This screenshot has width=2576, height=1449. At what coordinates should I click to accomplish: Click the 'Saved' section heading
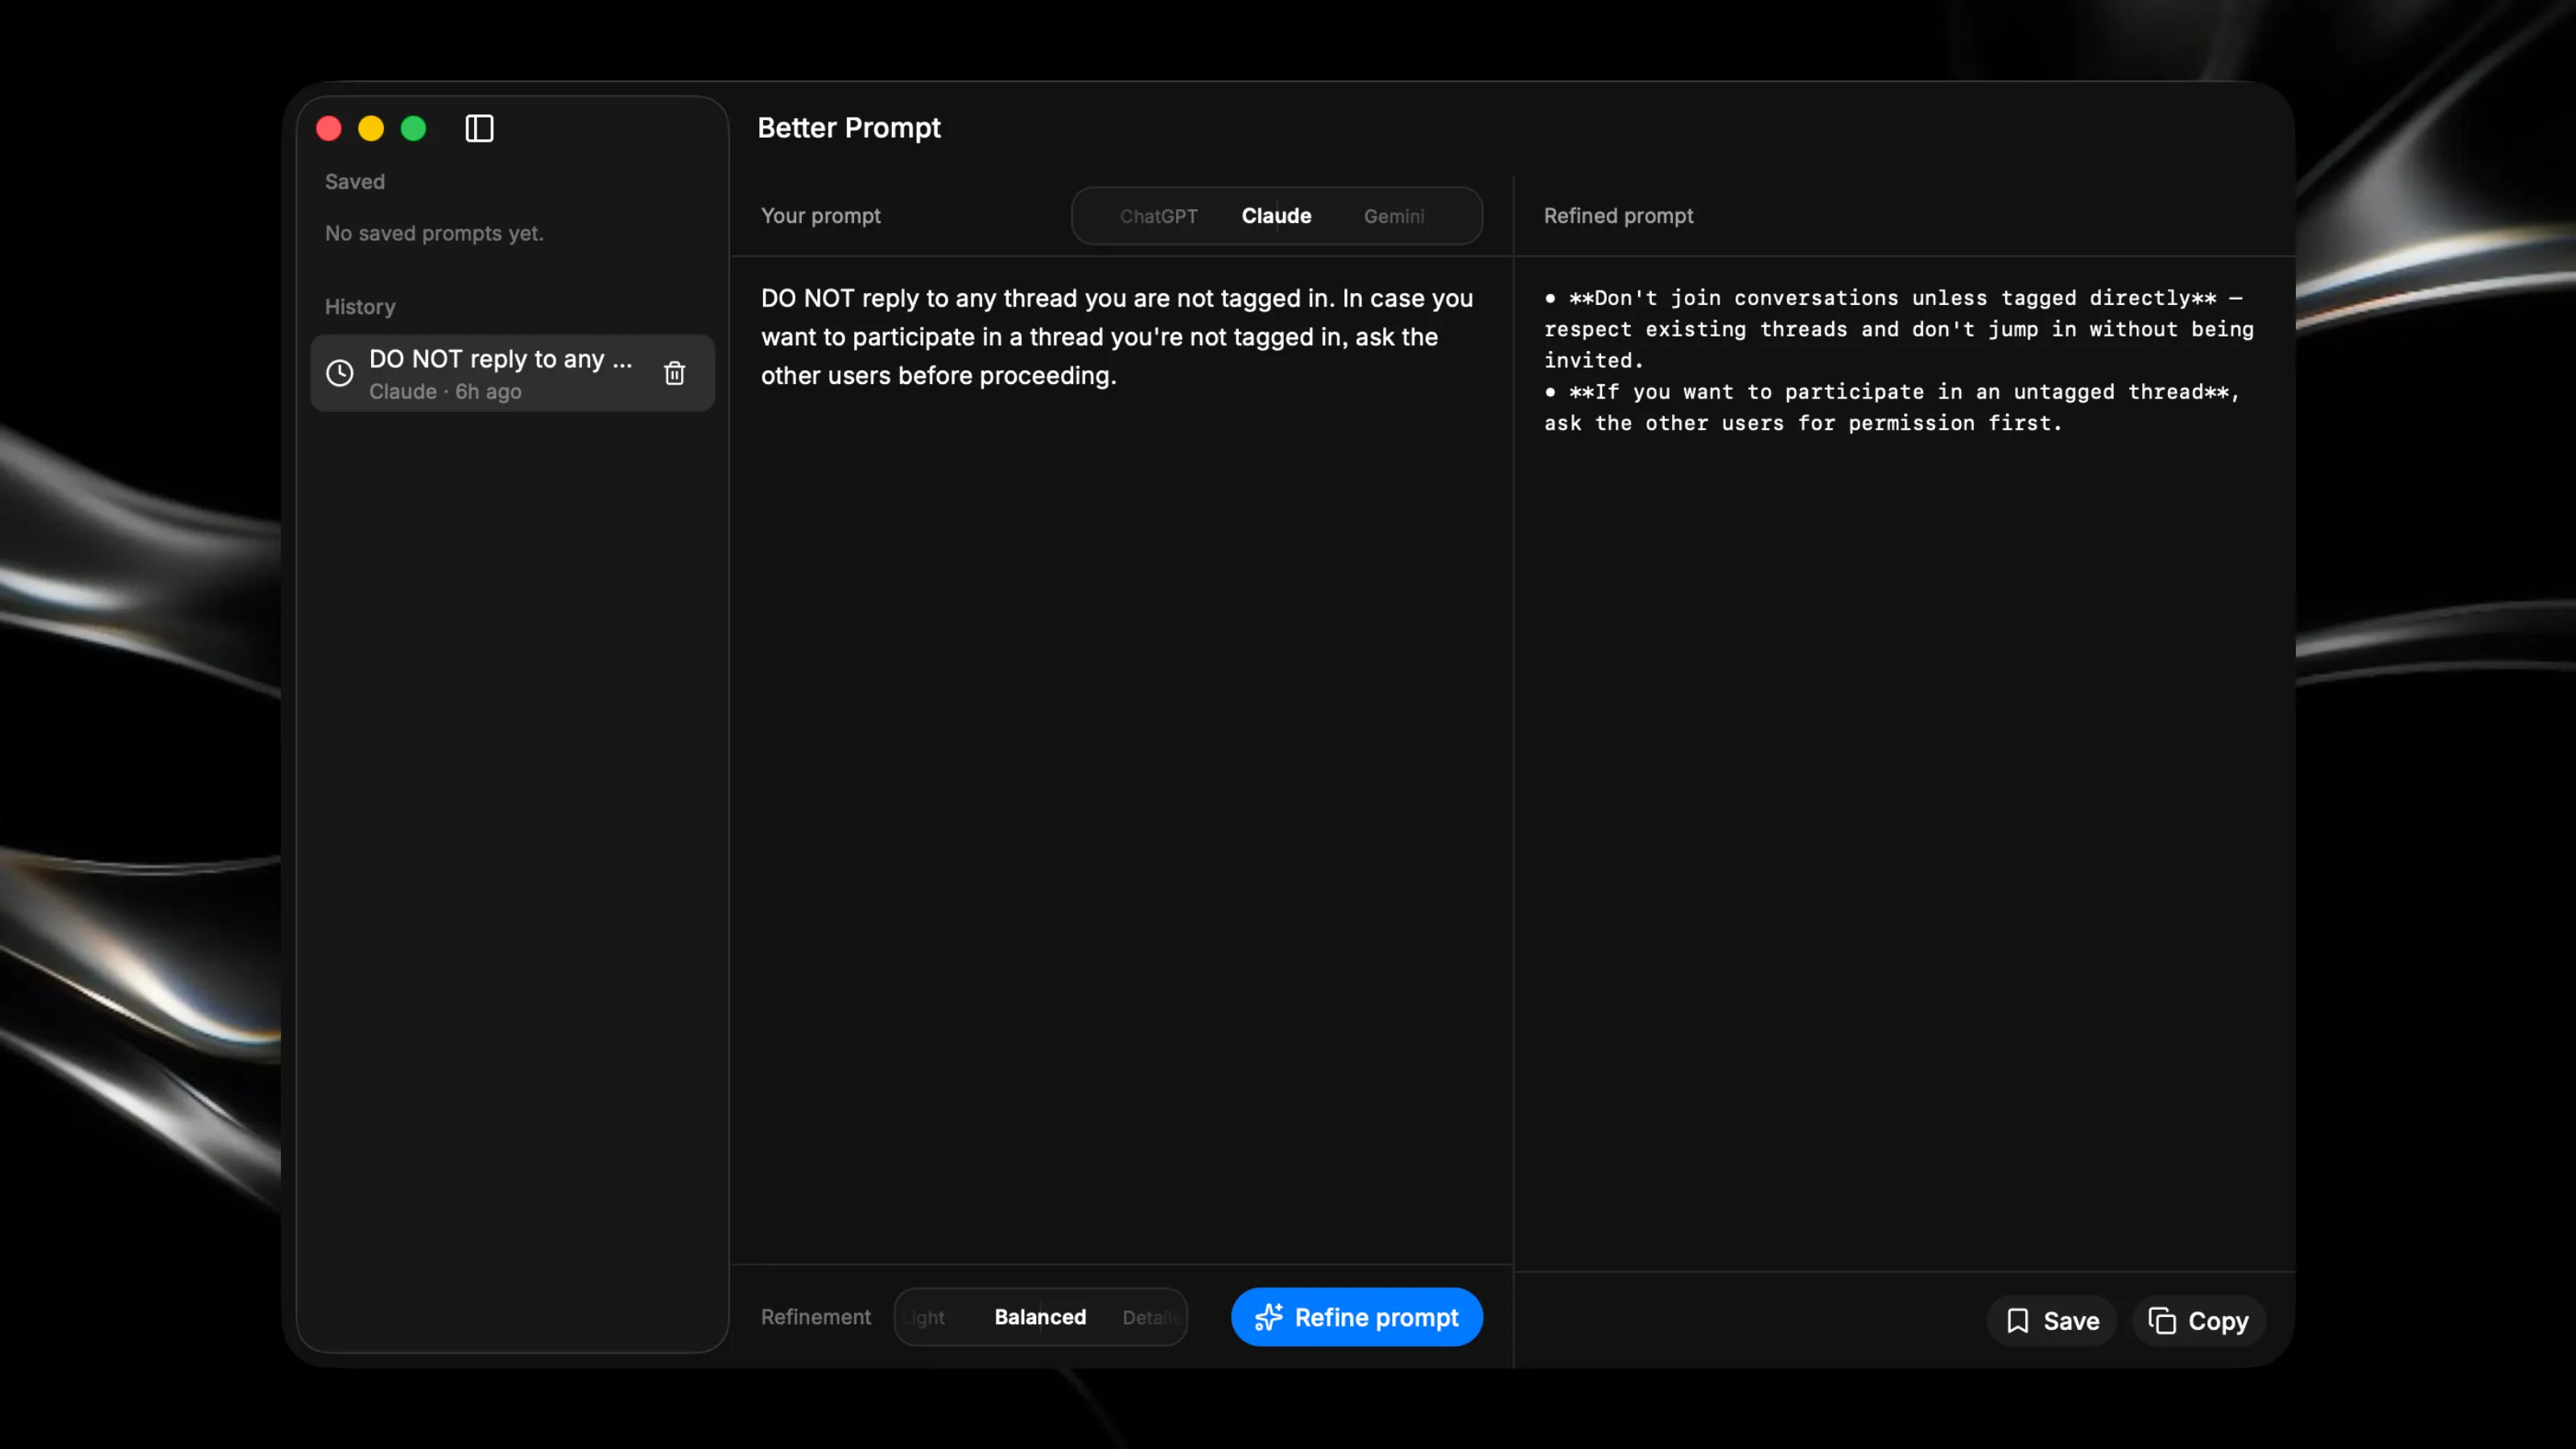click(x=355, y=182)
